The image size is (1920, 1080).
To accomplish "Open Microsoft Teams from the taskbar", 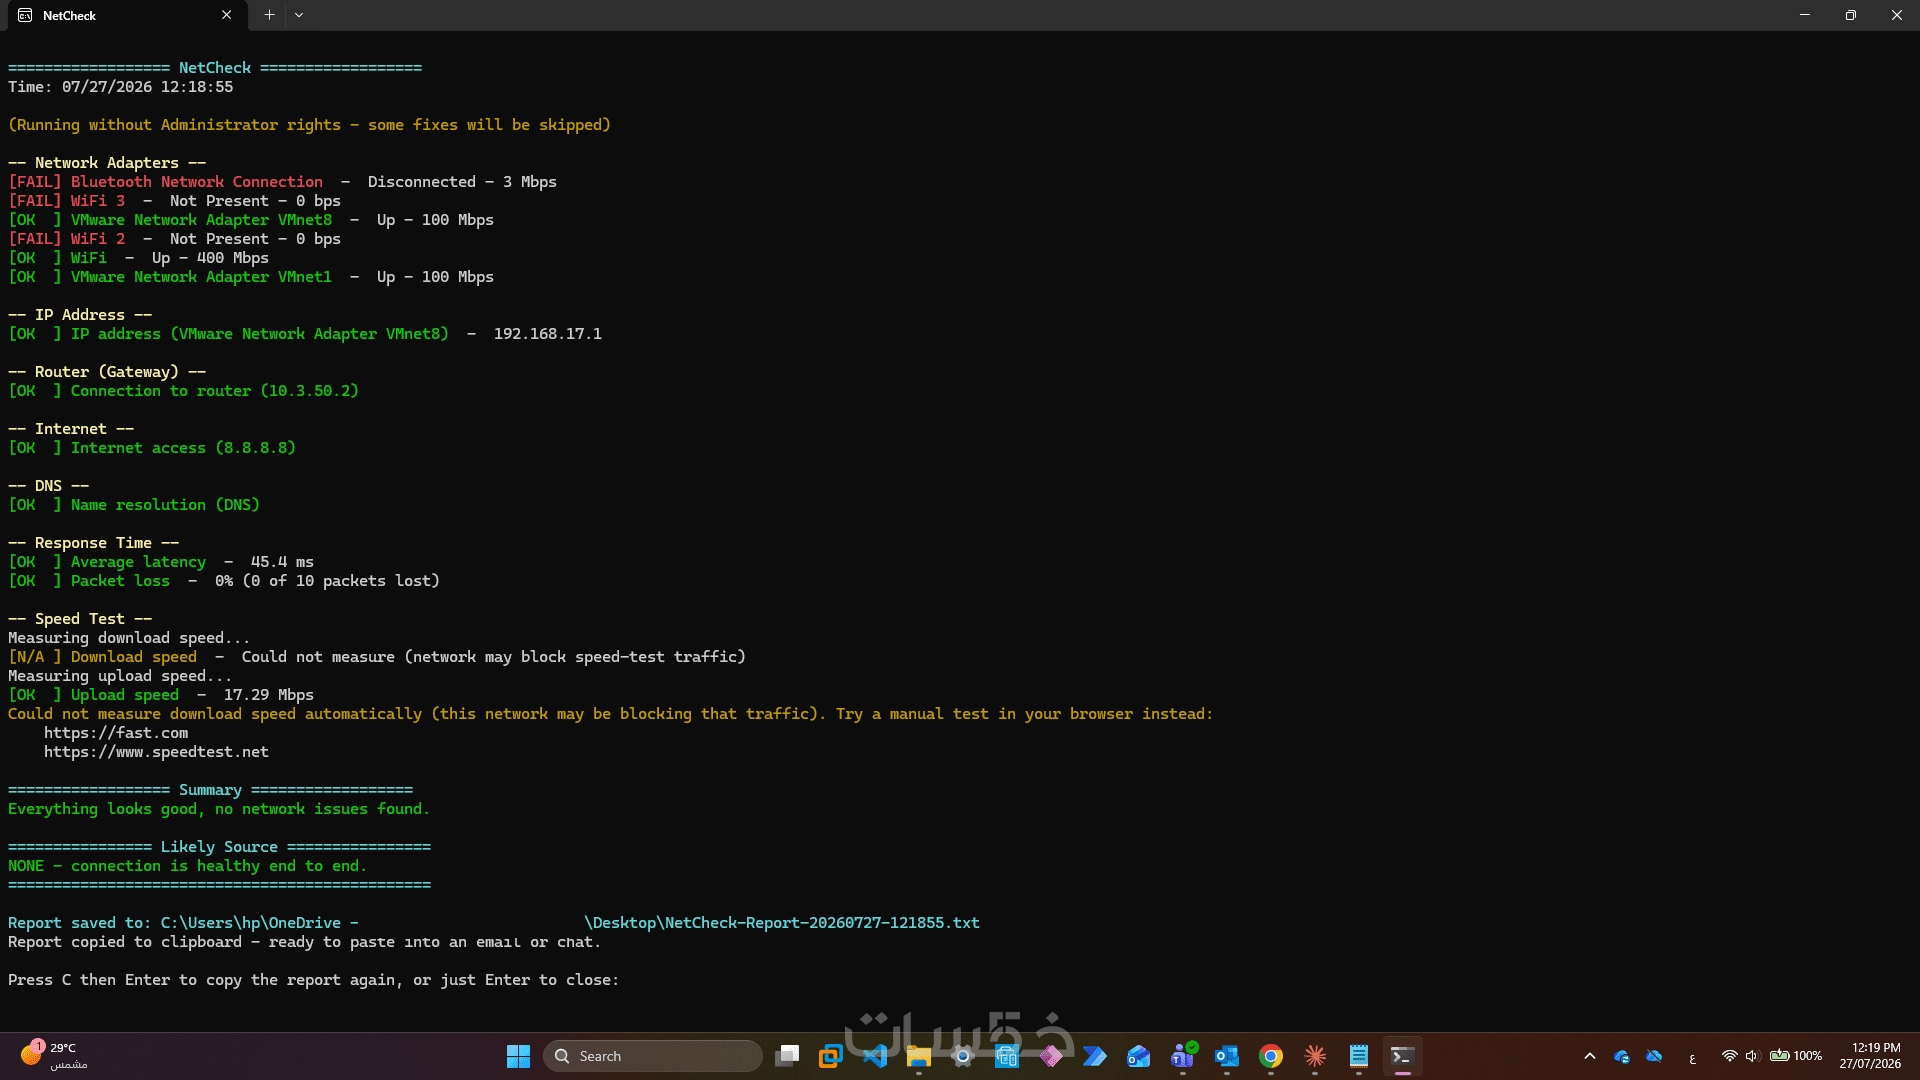I will (1183, 1056).
